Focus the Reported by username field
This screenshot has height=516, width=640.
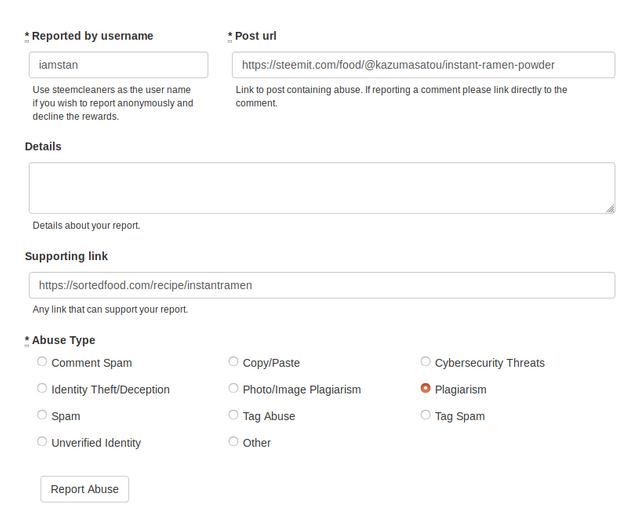tap(118, 64)
